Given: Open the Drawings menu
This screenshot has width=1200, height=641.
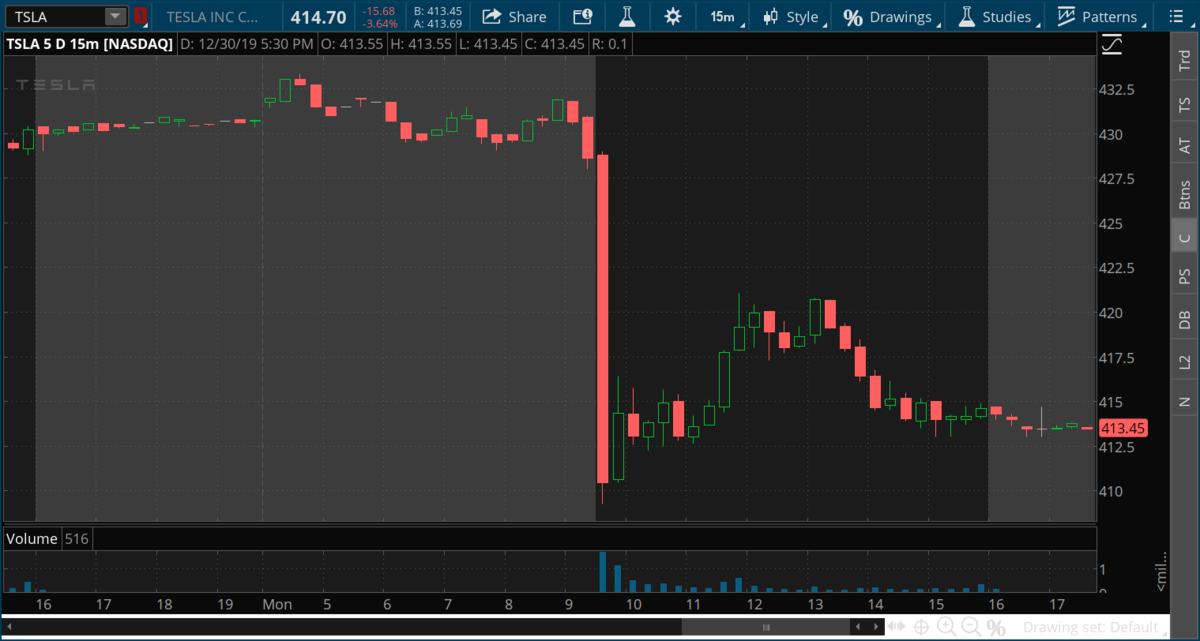Looking at the screenshot, I should (889, 17).
